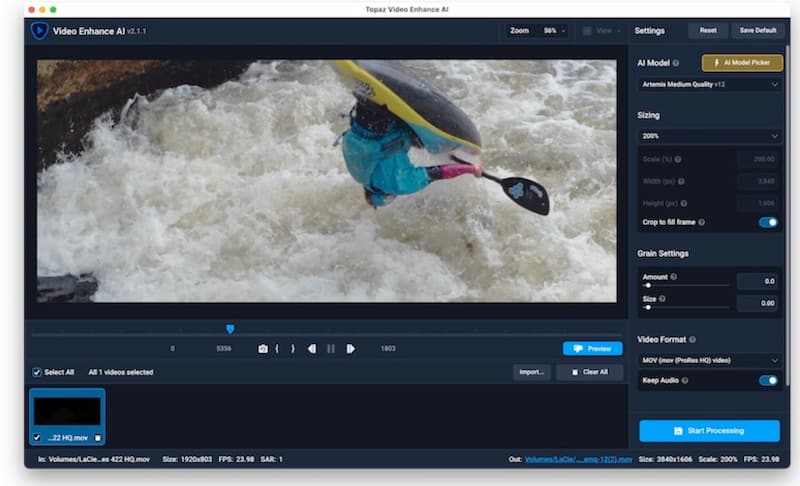Click the delete icon on the video thumbnail
This screenshot has width=800, height=486.
point(98,437)
